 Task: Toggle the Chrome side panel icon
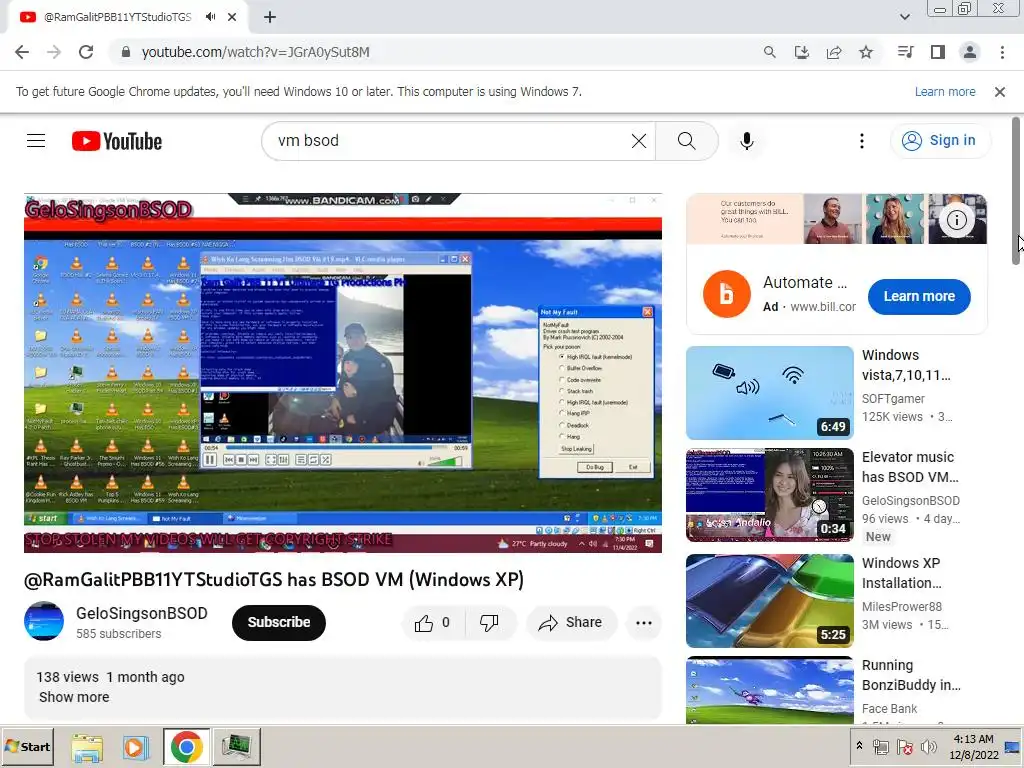(938, 52)
